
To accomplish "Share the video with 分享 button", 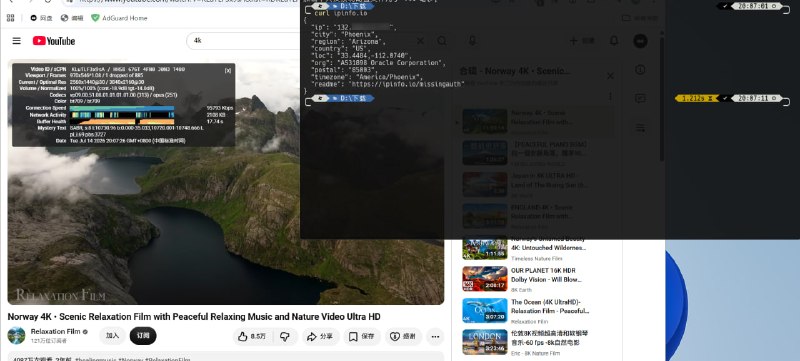I will point(320,337).
